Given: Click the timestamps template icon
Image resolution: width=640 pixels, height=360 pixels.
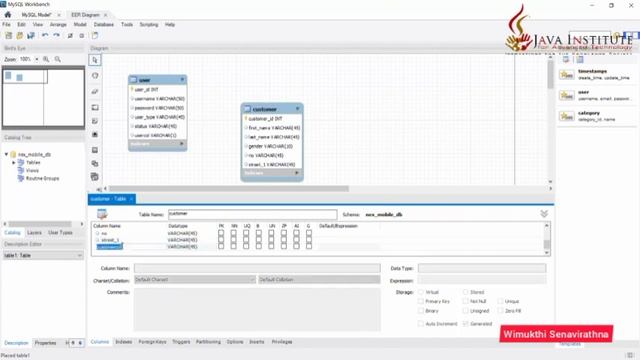Looking at the screenshot, I should point(567,75).
